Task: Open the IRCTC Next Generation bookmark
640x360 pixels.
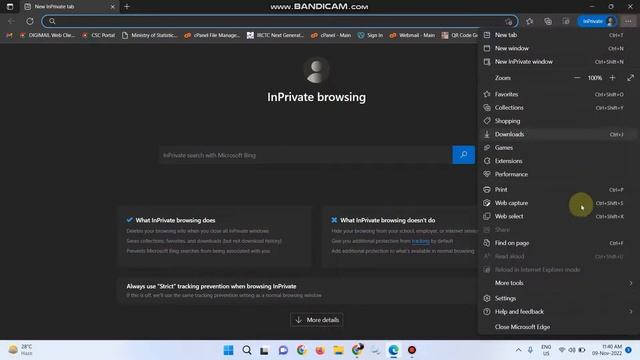Action: coord(276,36)
